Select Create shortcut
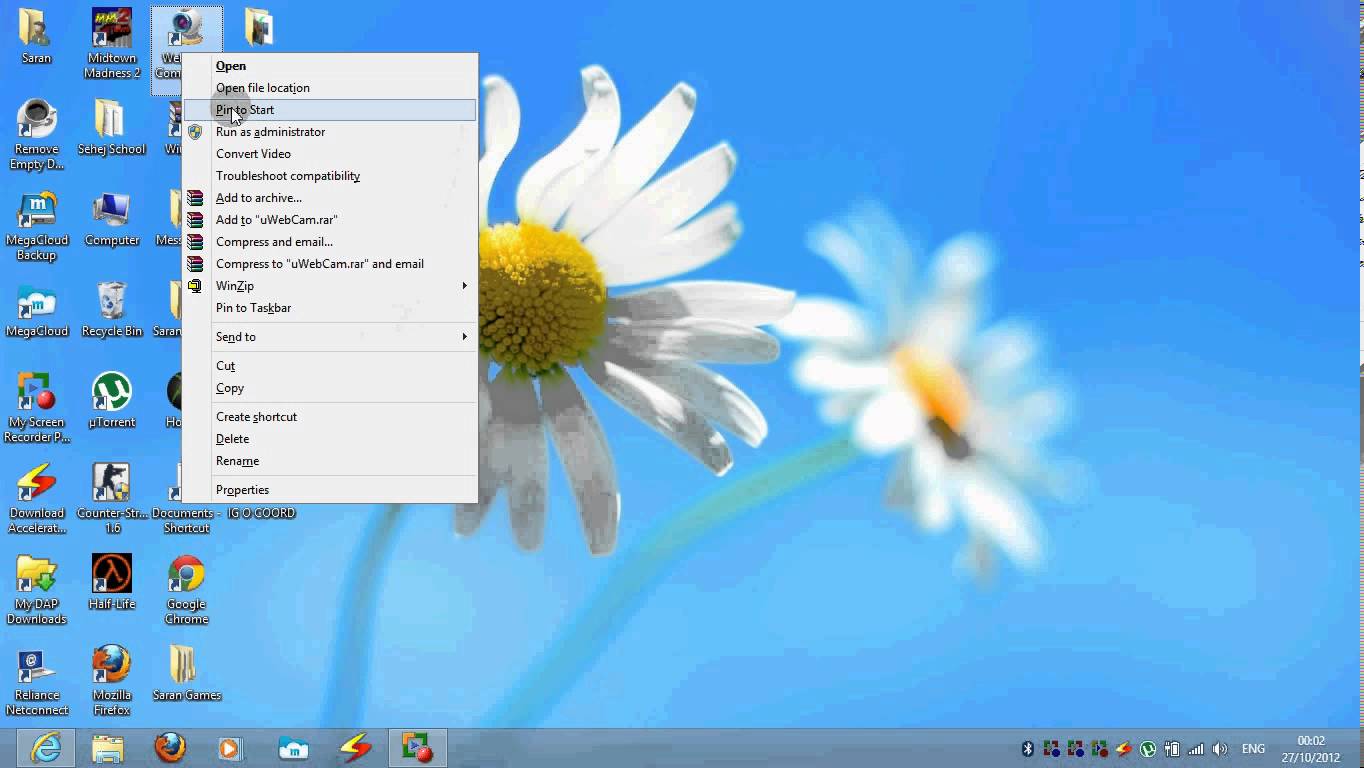1364x768 pixels. tap(330, 417)
